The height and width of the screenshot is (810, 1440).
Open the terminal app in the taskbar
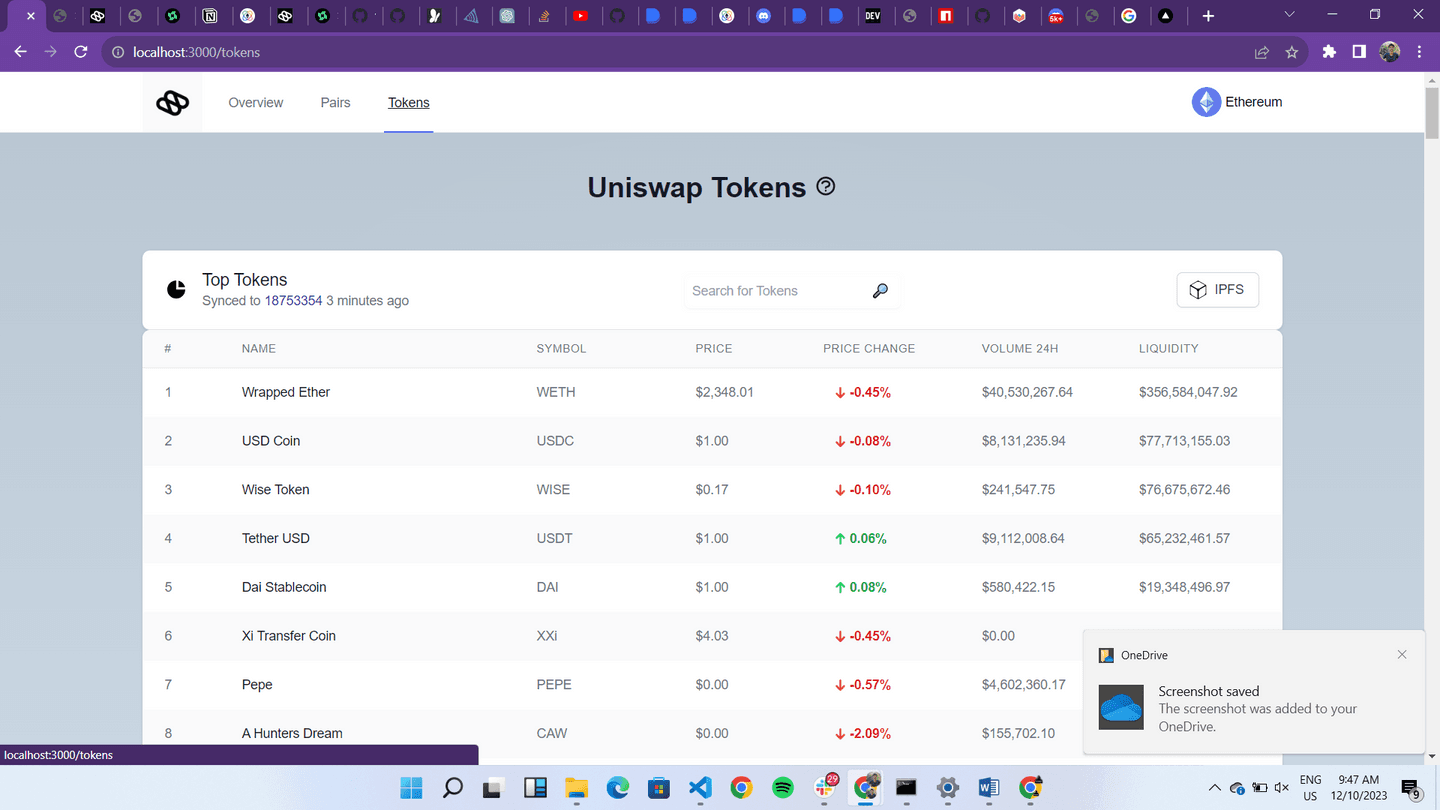click(x=906, y=788)
